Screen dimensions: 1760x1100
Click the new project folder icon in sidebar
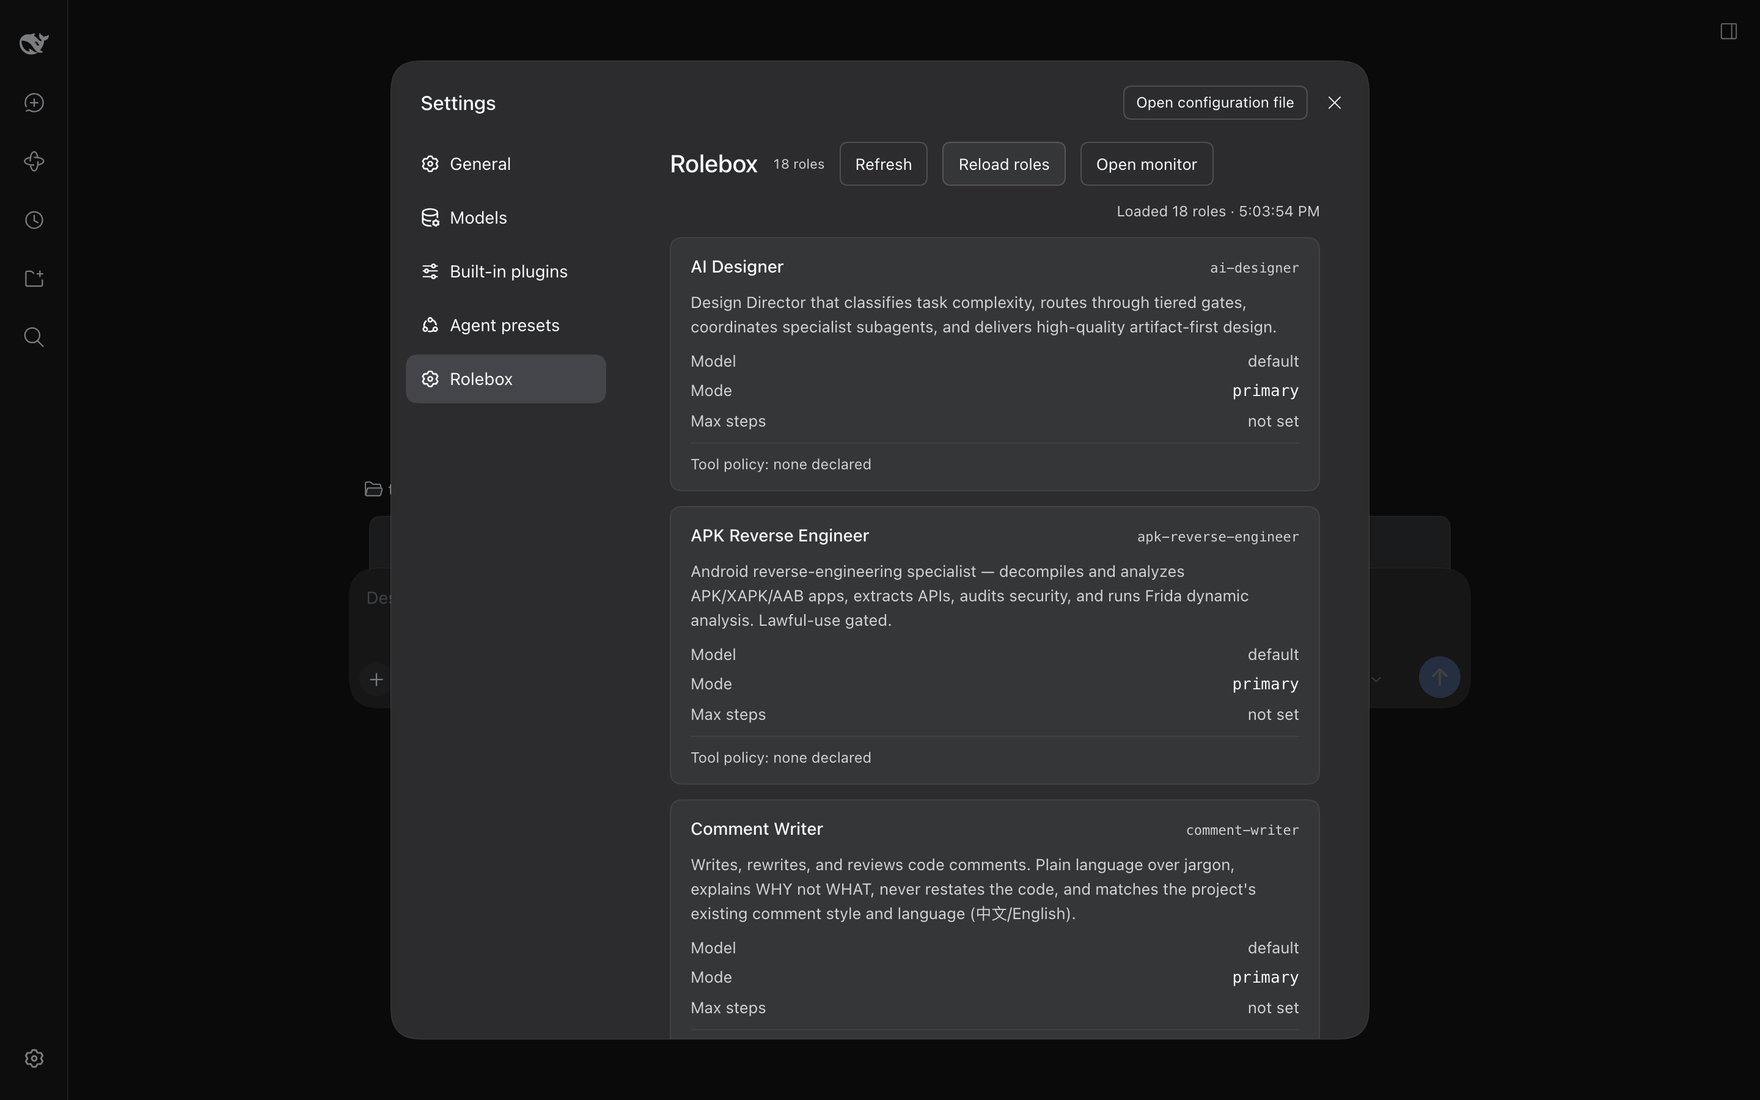(34, 278)
